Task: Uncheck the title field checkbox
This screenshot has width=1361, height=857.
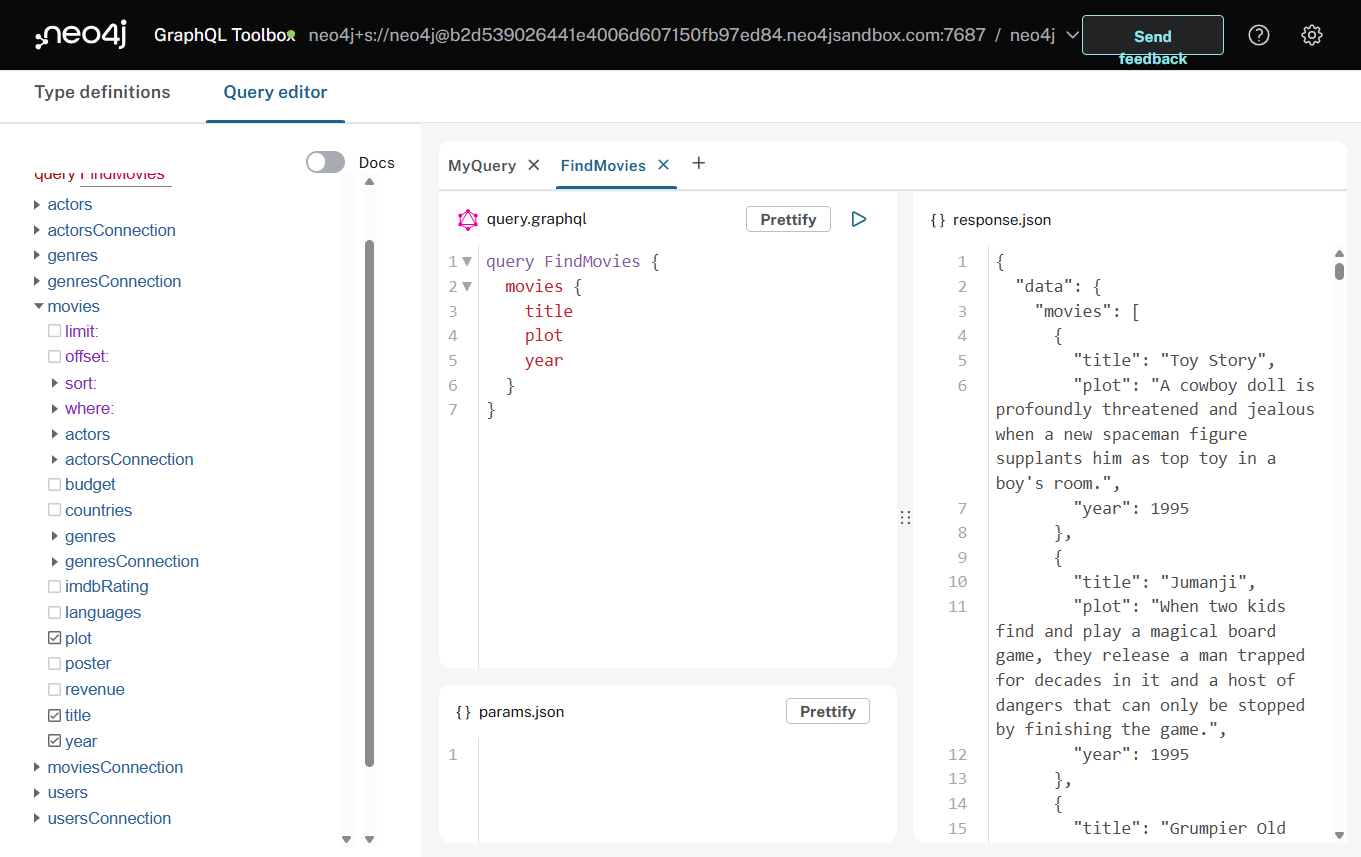Action: tap(55, 715)
